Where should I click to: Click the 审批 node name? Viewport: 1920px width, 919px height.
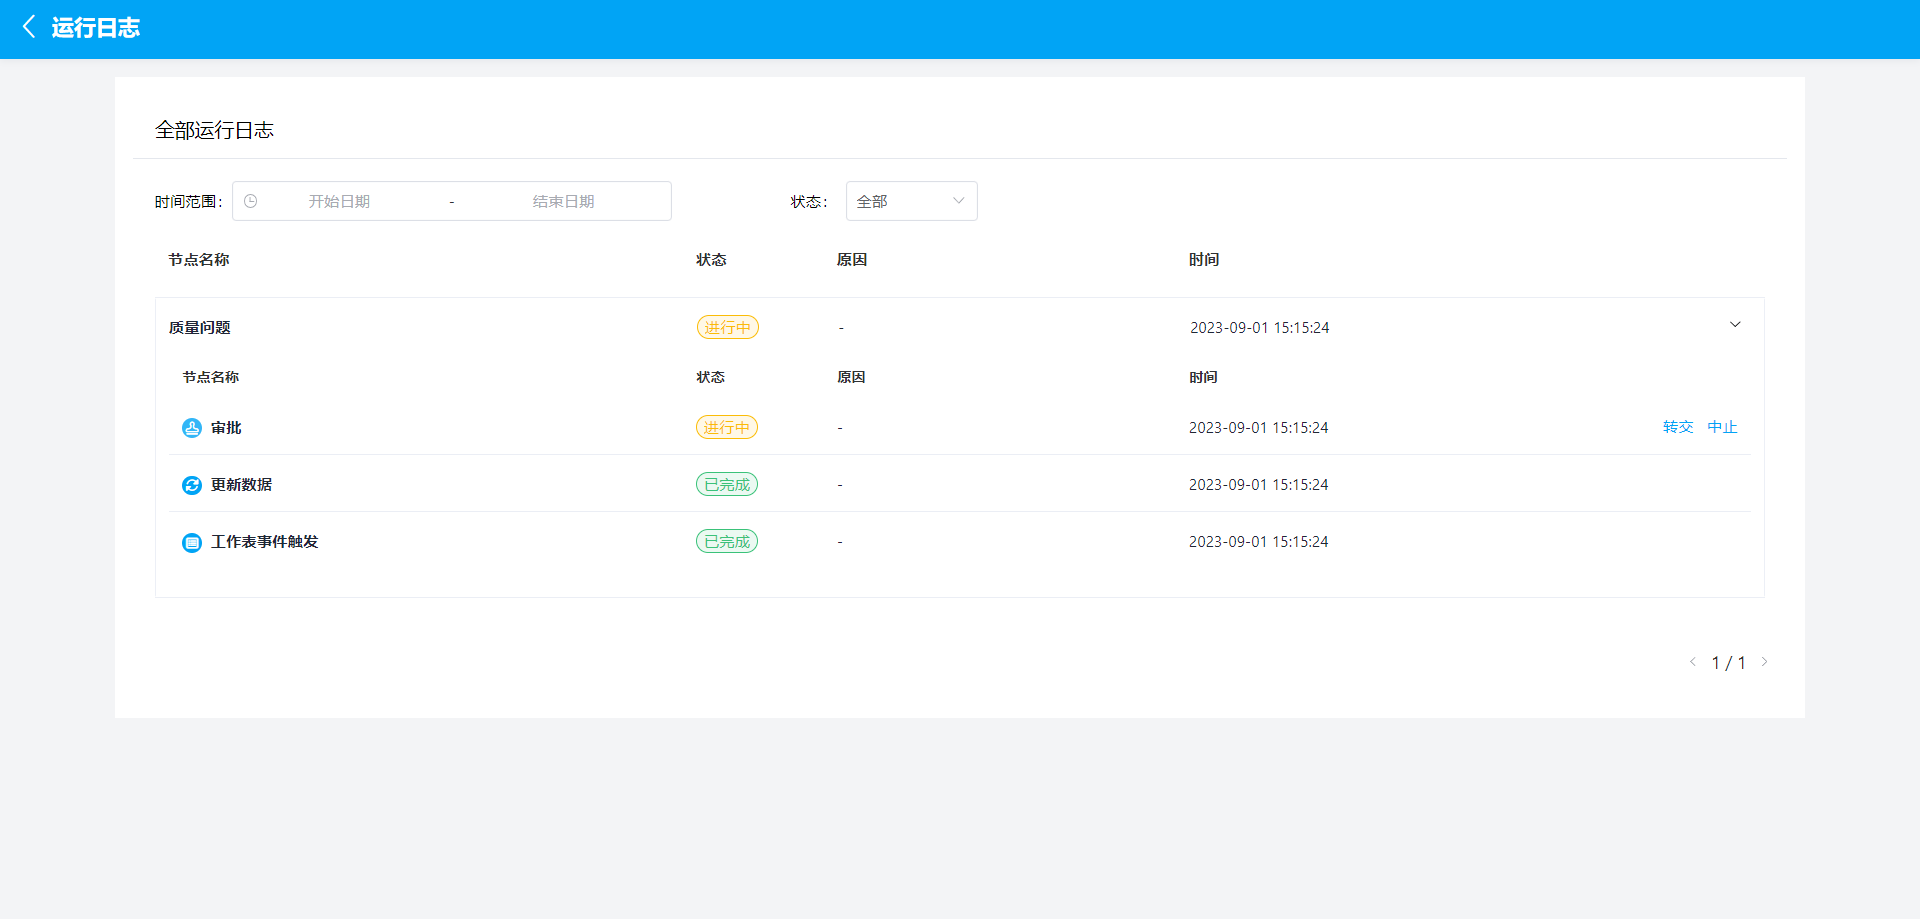(x=227, y=427)
